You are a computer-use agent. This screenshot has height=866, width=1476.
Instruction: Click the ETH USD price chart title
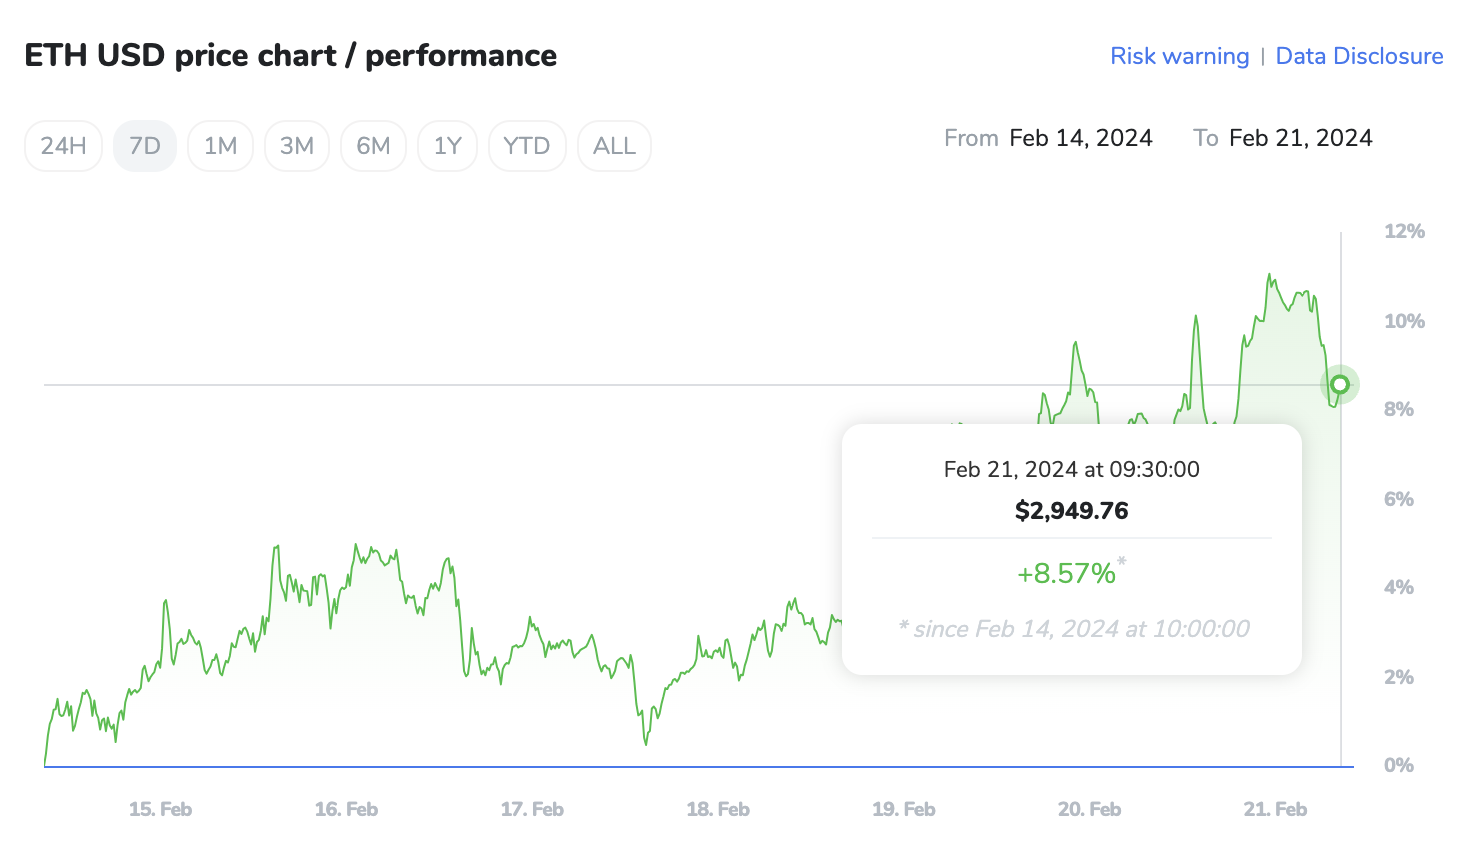(291, 55)
